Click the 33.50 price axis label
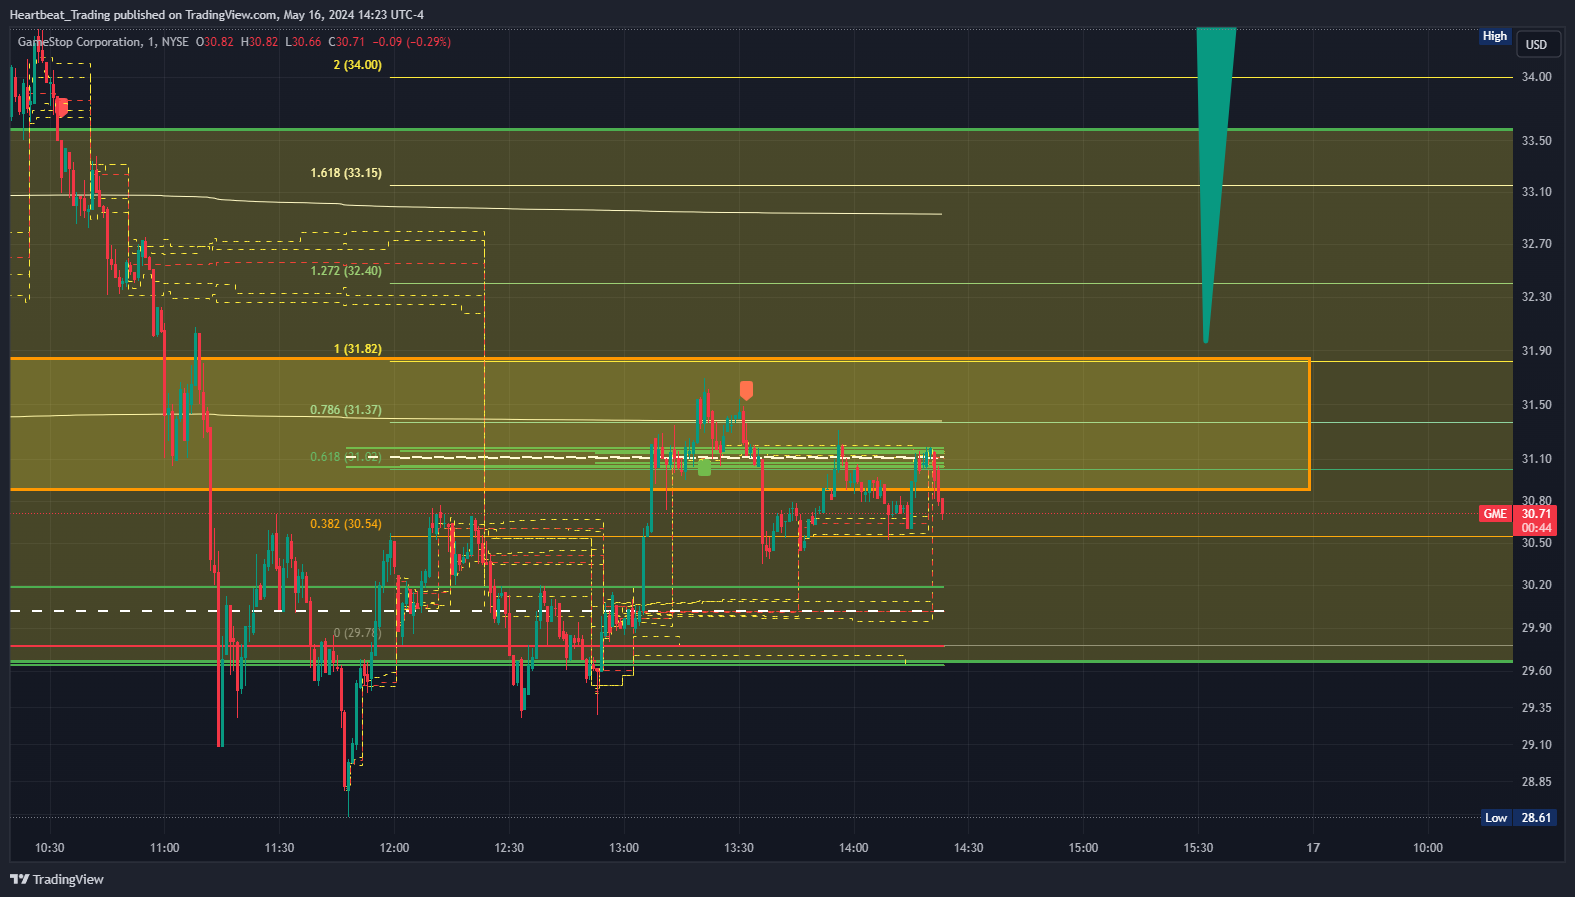The width and height of the screenshot is (1575, 897). pos(1536,141)
